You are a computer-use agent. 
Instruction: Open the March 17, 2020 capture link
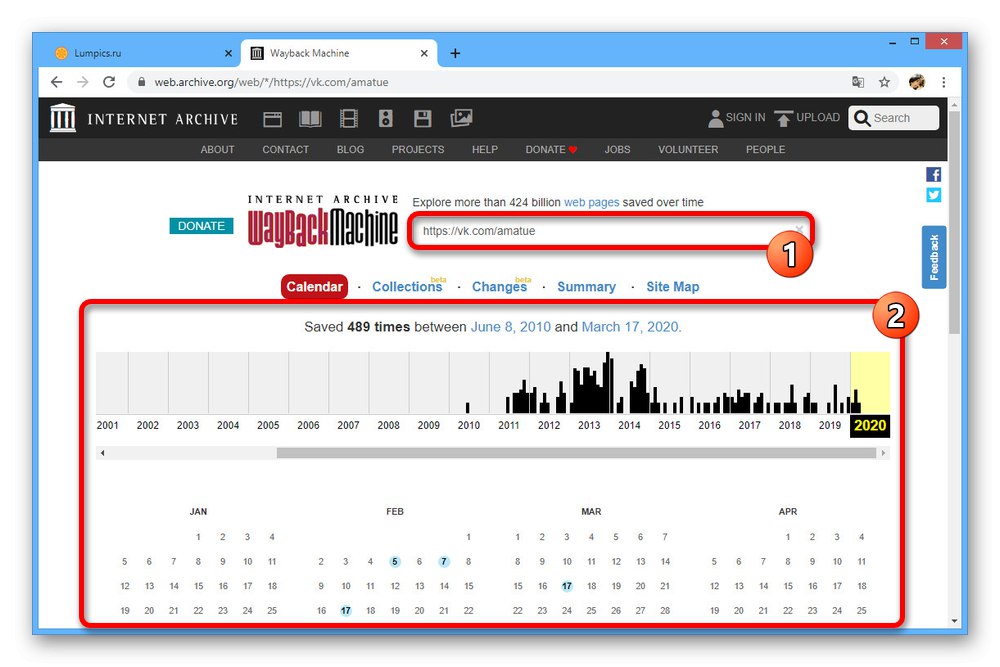pyautogui.click(x=630, y=327)
